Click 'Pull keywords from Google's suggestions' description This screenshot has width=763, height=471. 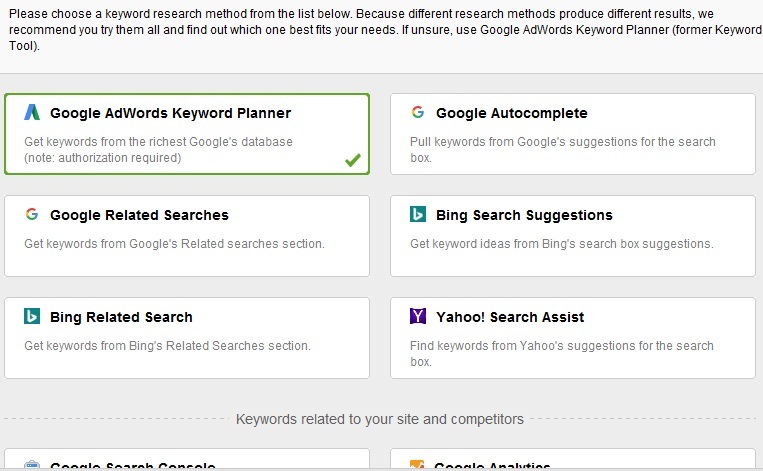[x=563, y=149]
